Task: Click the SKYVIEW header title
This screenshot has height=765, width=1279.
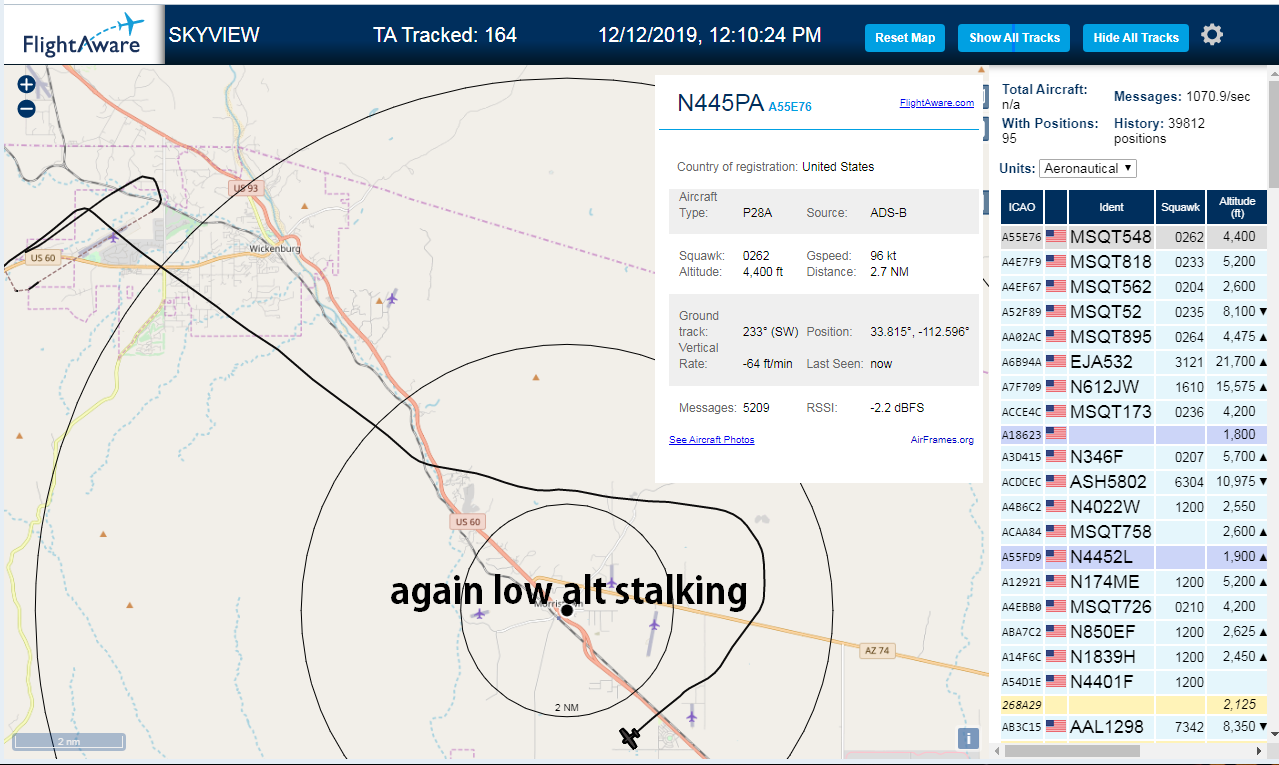Action: coord(214,35)
